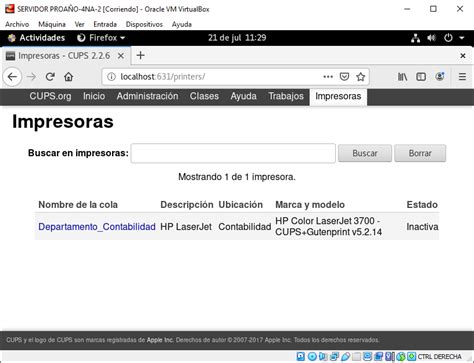
Task: Open VirtualBox Archivo menu
Action: tap(17, 24)
